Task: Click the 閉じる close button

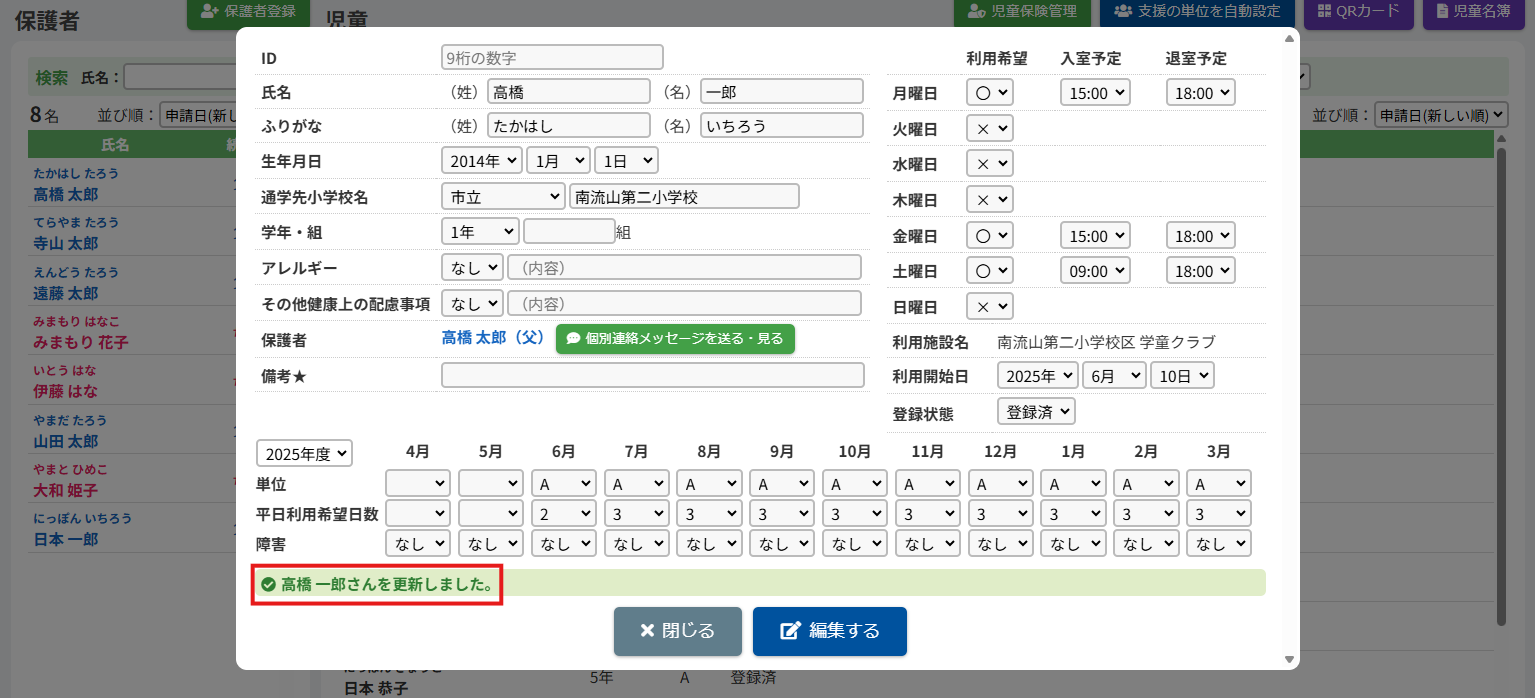Action: point(677,631)
